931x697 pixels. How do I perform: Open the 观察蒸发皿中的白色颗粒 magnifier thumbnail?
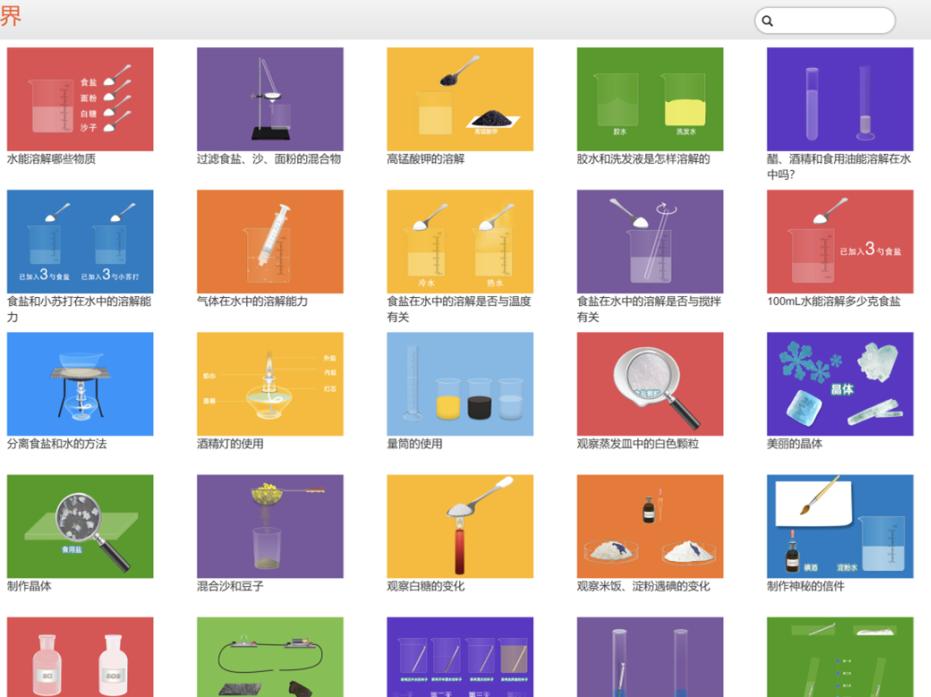[650, 384]
